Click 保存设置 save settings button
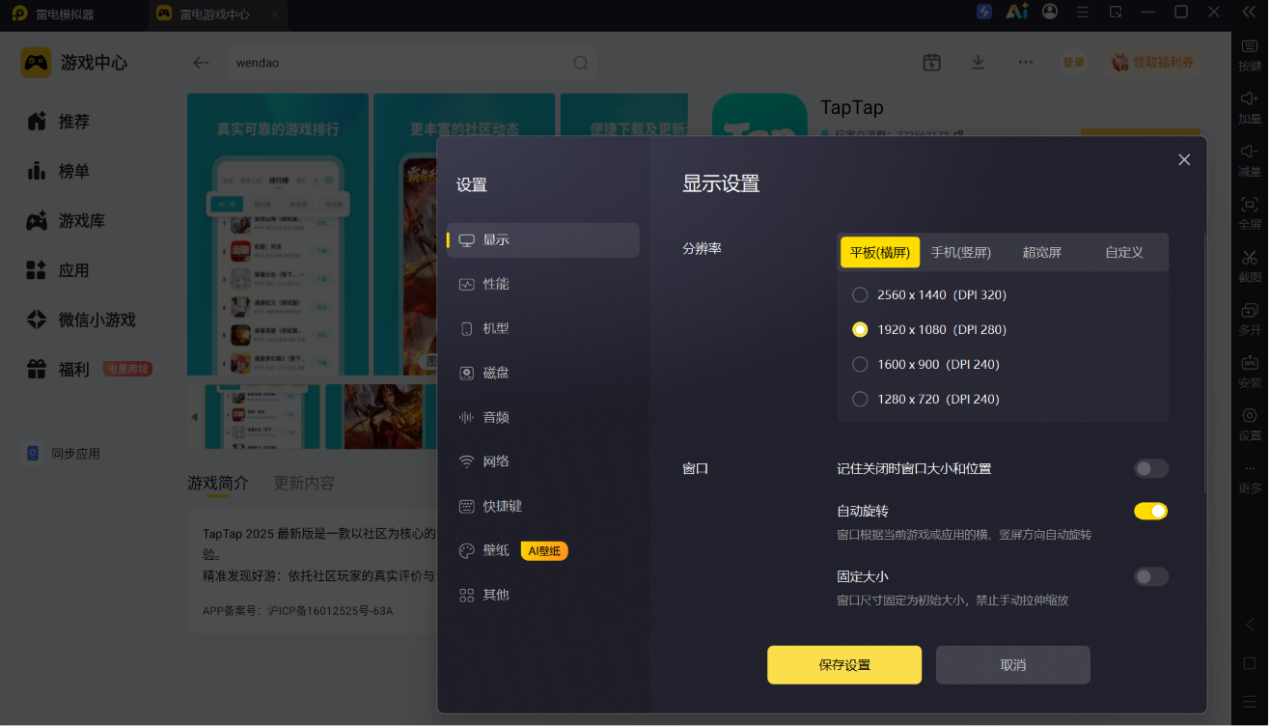This screenshot has width=1269, height=726. [844, 665]
